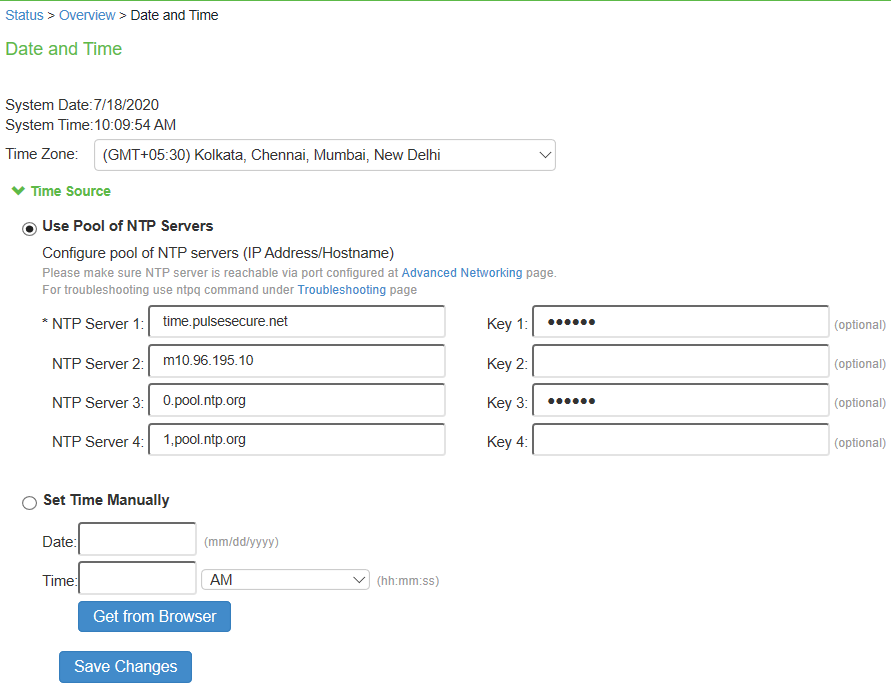Click the Key 1 password field

click(680, 322)
